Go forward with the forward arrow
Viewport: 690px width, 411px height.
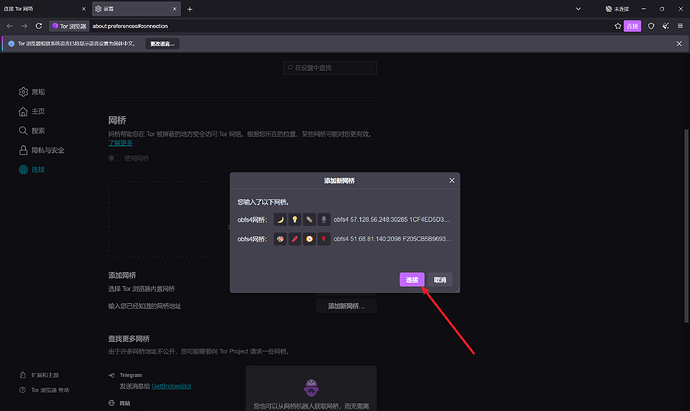click(24, 26)
